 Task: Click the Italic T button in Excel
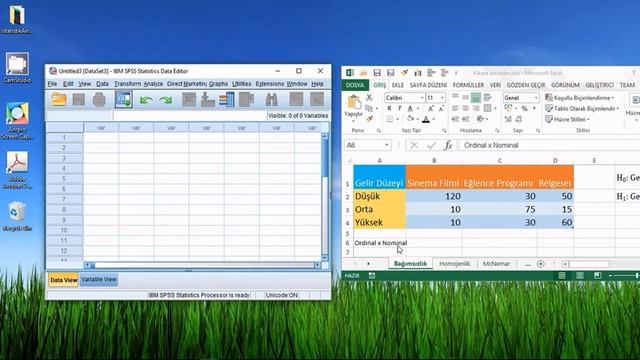click(x=400, y=108)
